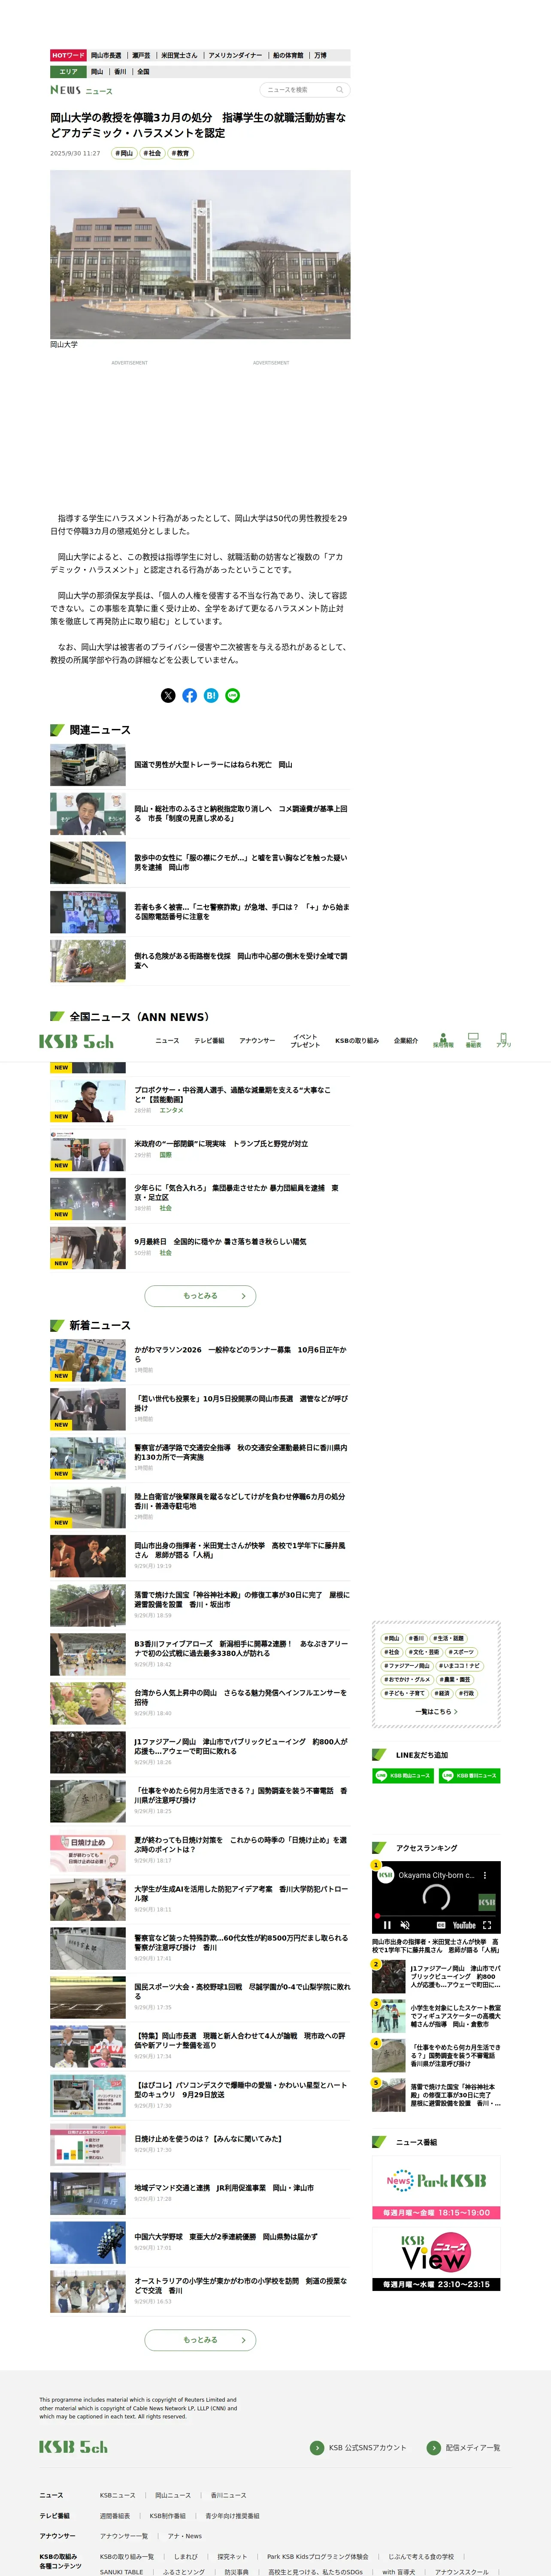Open 香川ニュース footer link
The image size is (551, 2576).
pos(228,2495)
